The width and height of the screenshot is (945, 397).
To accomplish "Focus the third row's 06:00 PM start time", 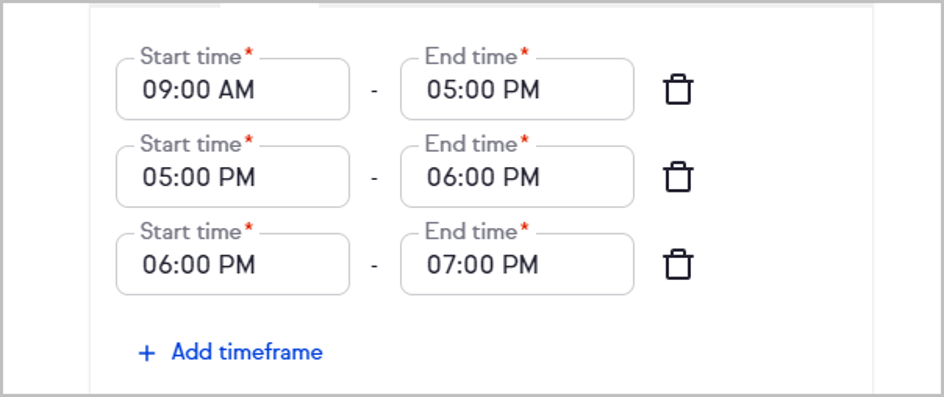I will tap(233, 264).
